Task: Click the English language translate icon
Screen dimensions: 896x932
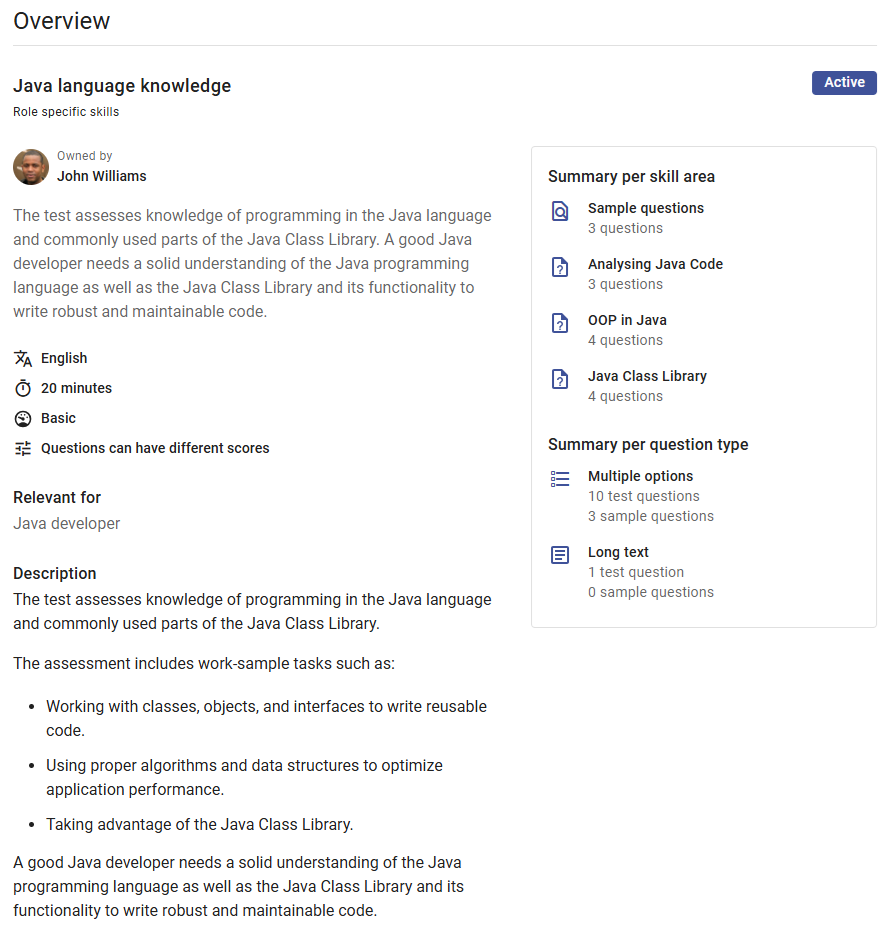Action: [x=23, y=359]
